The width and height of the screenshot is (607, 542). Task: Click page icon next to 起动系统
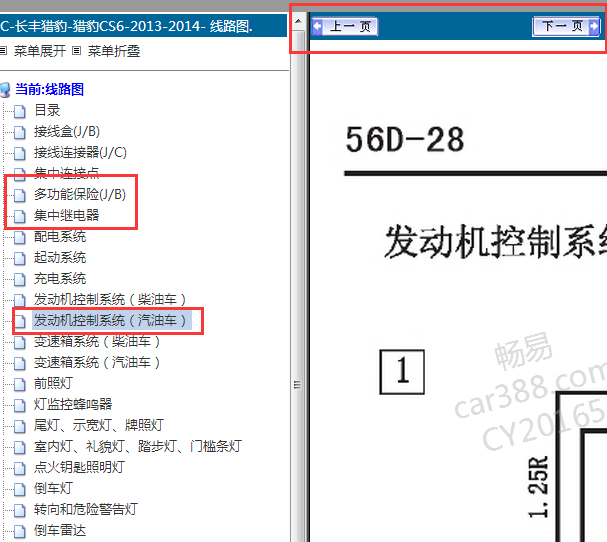point(20,258)
